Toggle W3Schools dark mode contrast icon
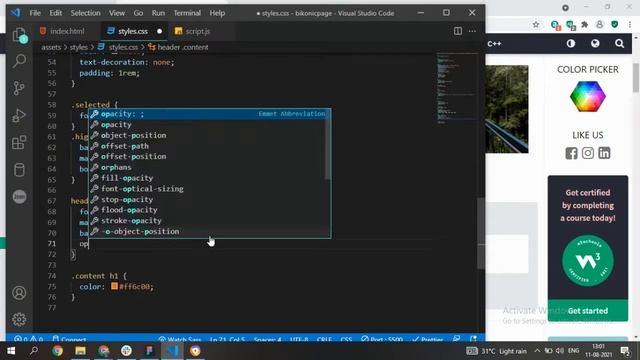640x360 pixels. [571, 43]
